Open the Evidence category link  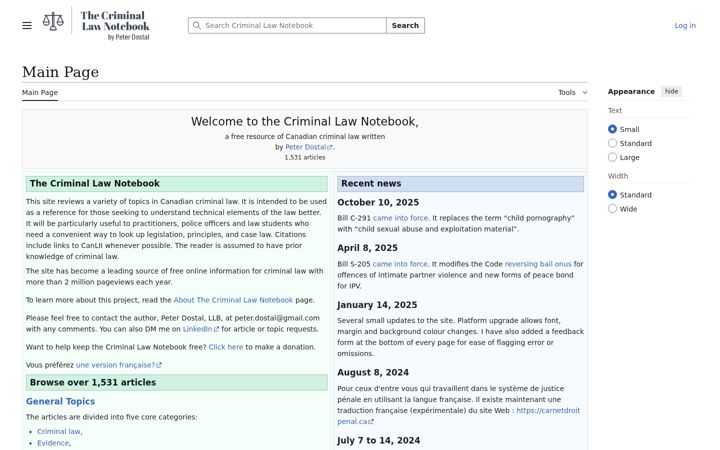53,443
